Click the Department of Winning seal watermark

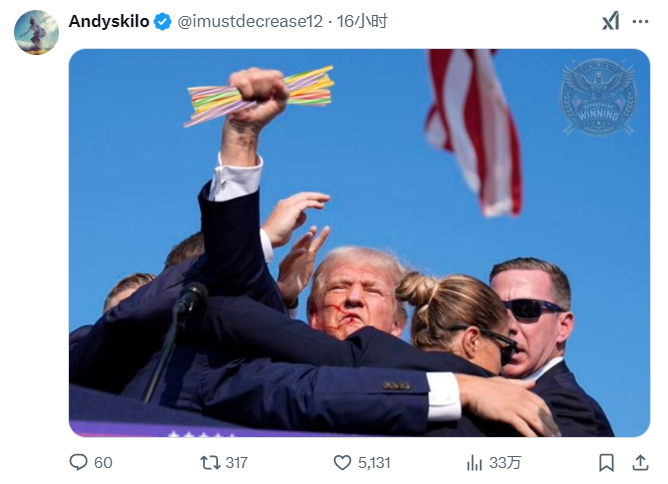(x=599, y=97)
